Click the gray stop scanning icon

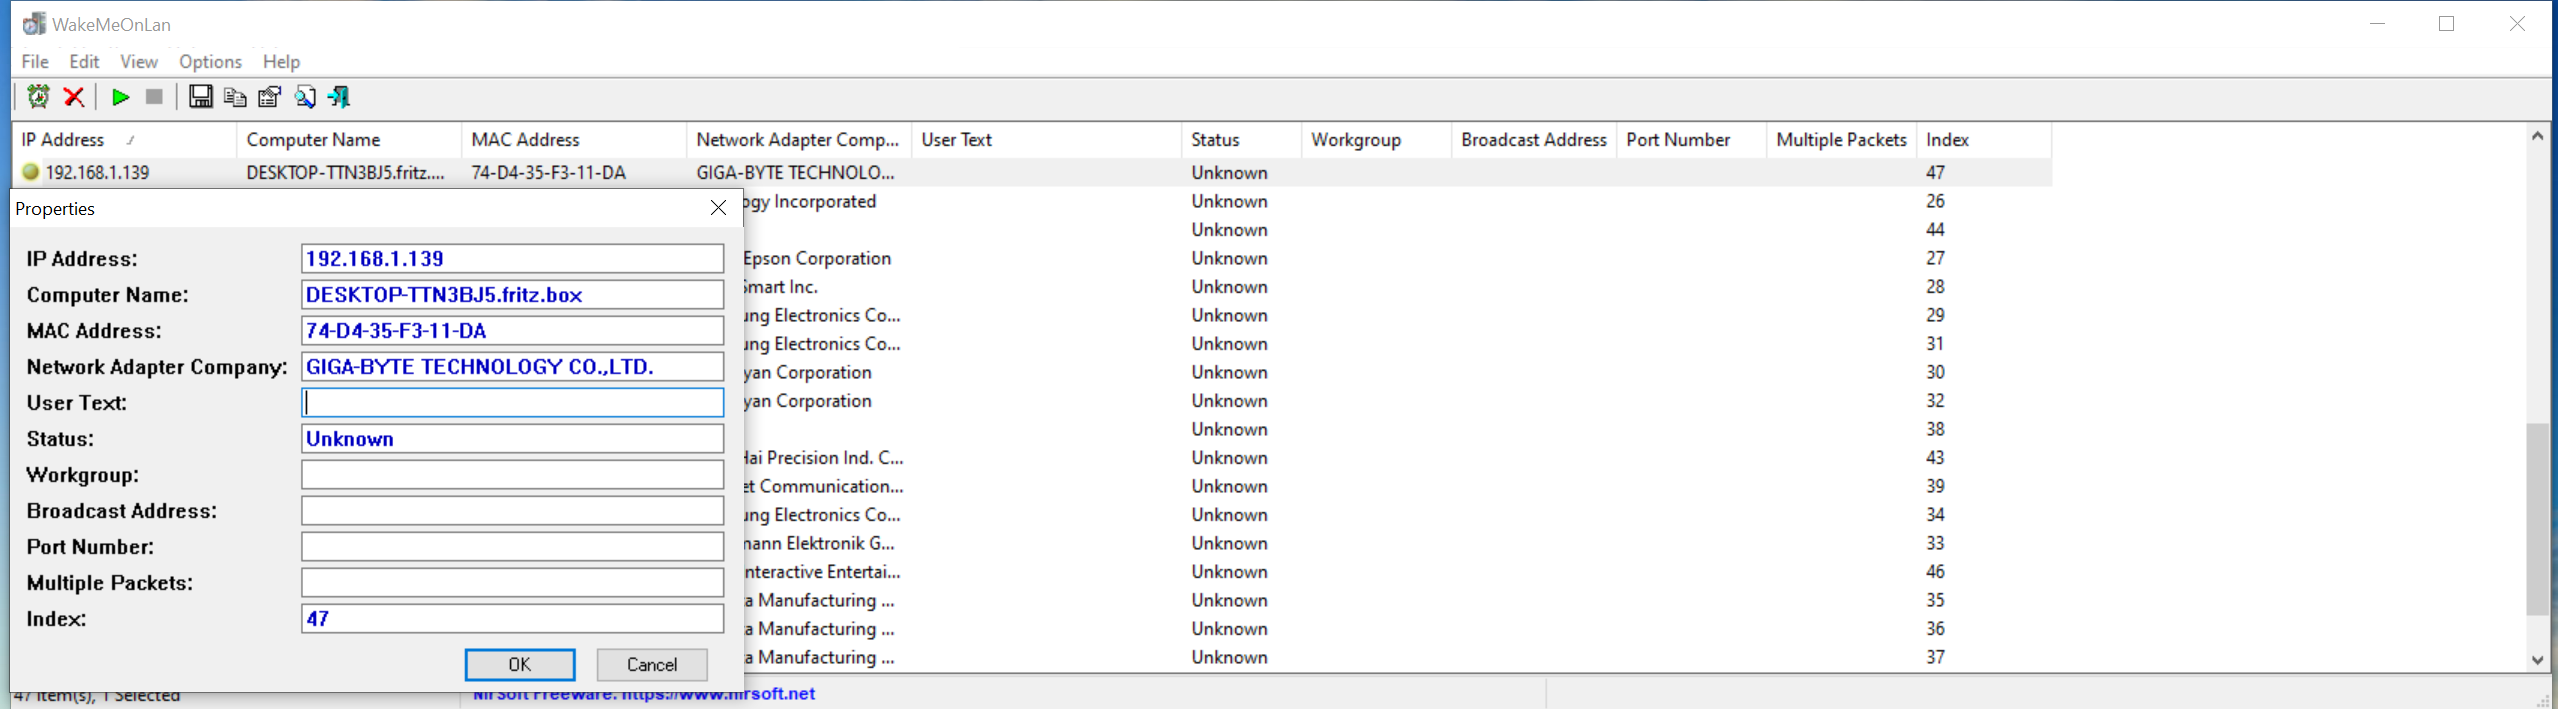pyautogui.click(x=154, y=97)
